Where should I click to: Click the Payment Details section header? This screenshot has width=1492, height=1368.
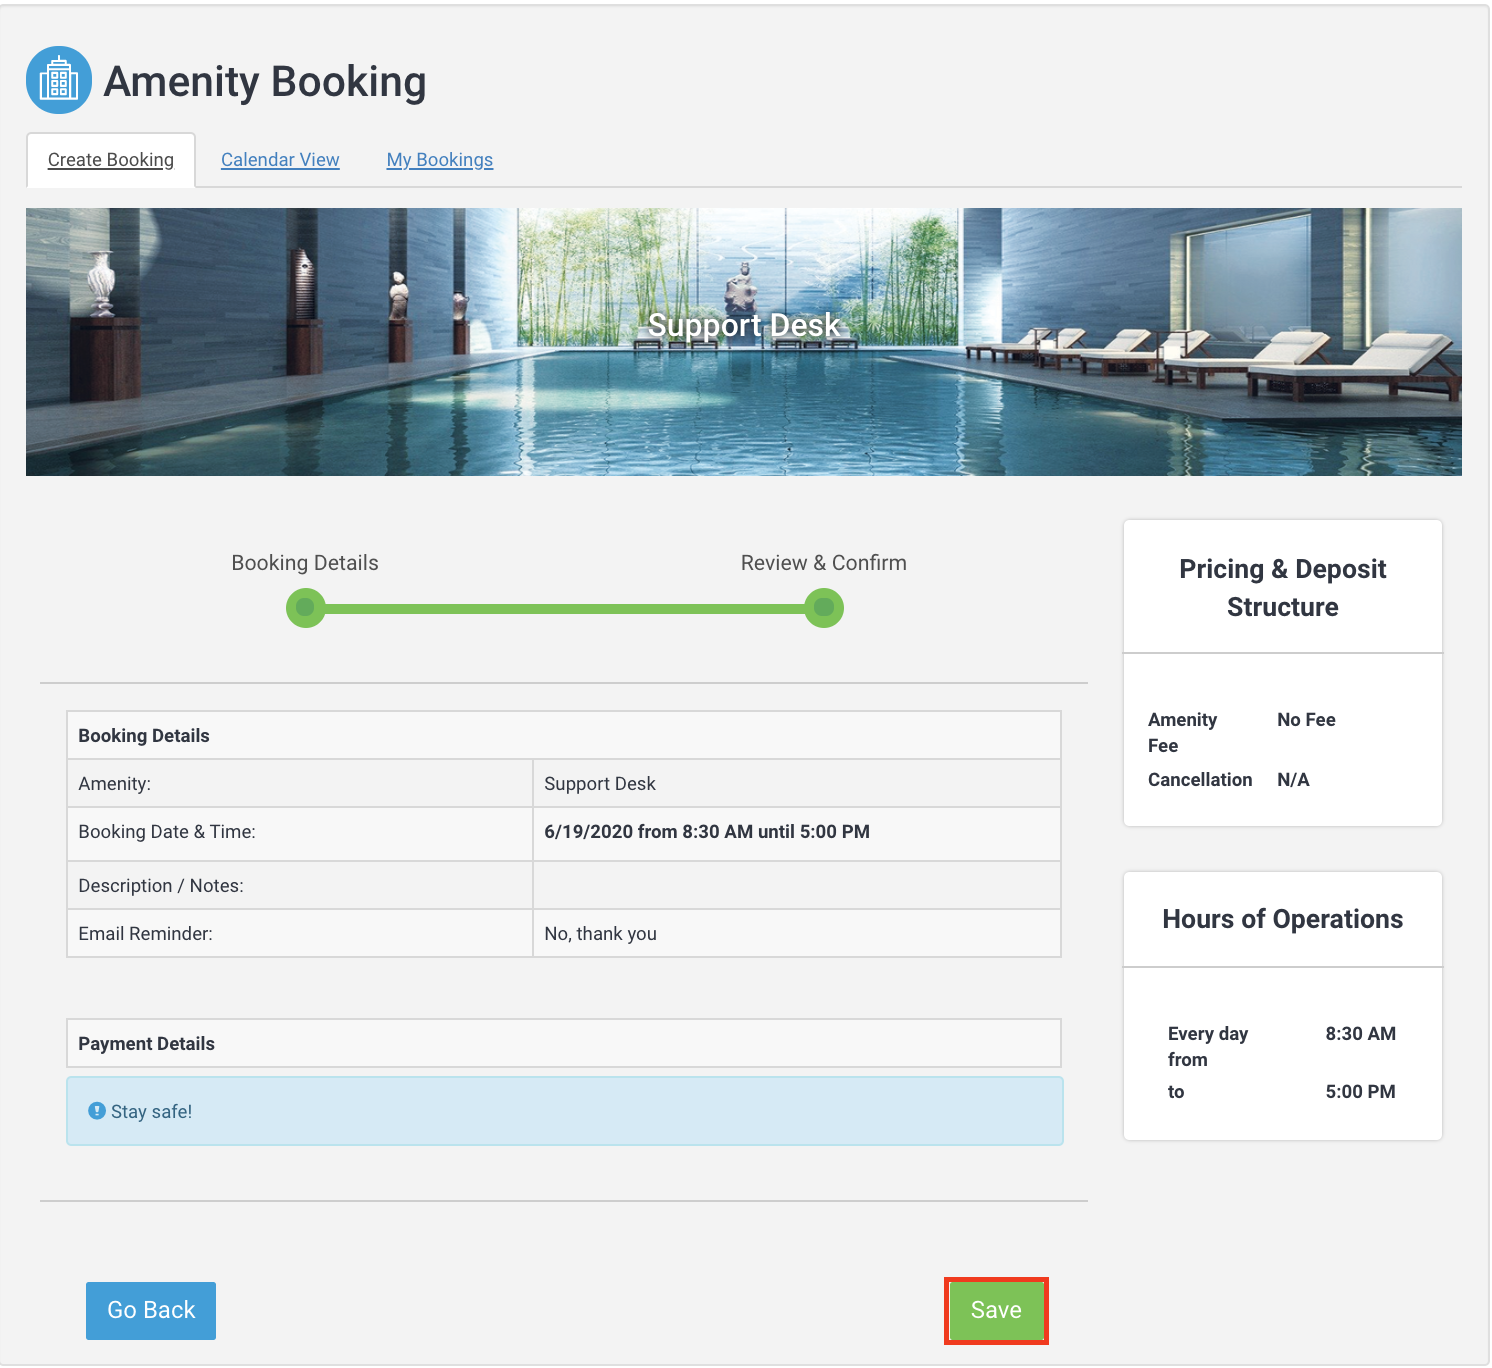pyautogui.click(x=146, y=1044)
